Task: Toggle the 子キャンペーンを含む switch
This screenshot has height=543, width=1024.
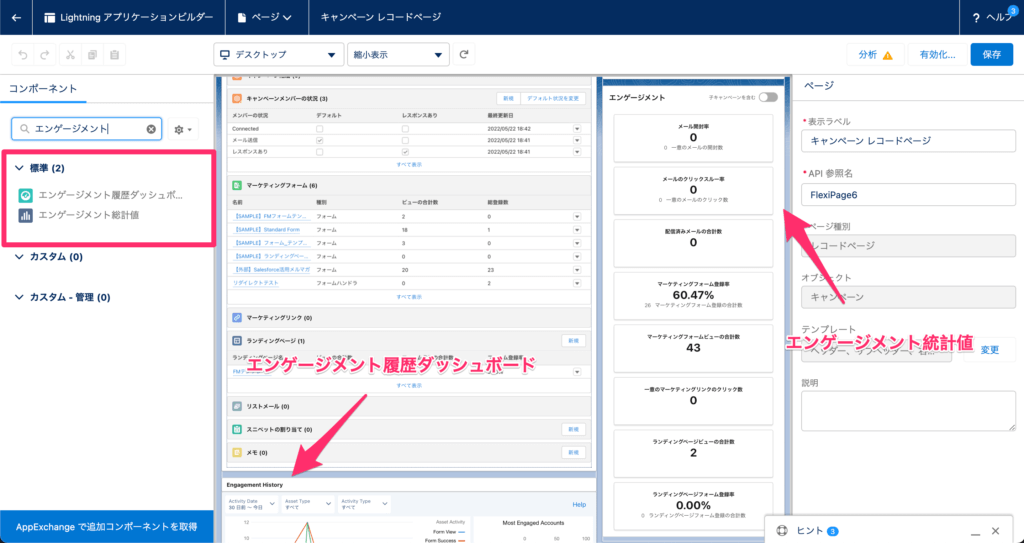Action: 767,98
